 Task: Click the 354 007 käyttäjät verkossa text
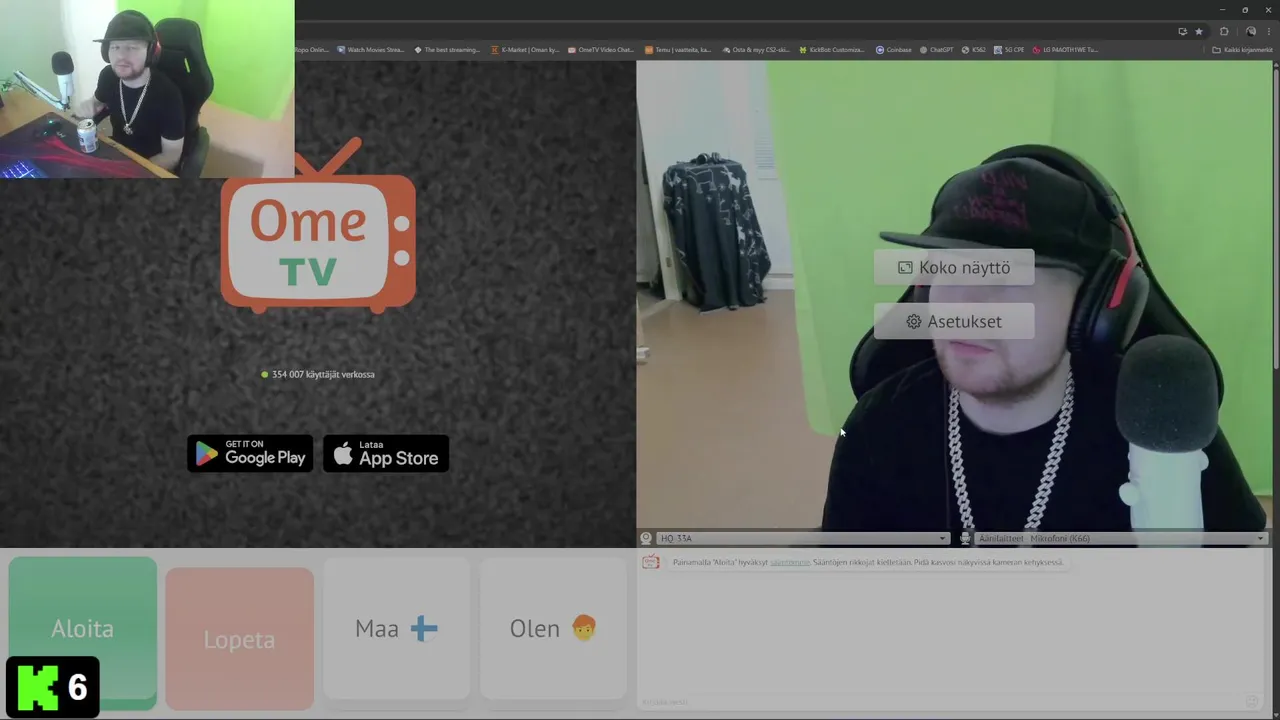pos(323,374)
